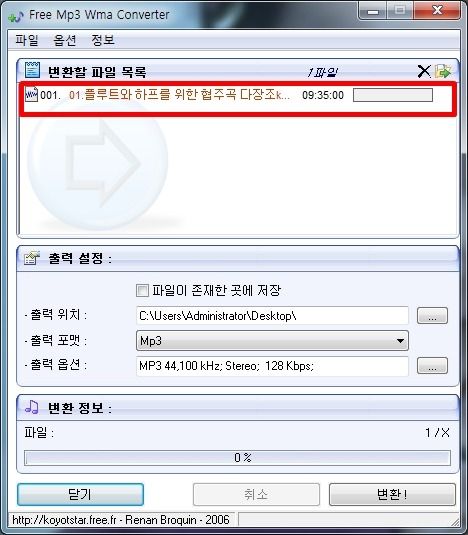Click the 닫기 close button
The image size is (468, 535).
80,494
